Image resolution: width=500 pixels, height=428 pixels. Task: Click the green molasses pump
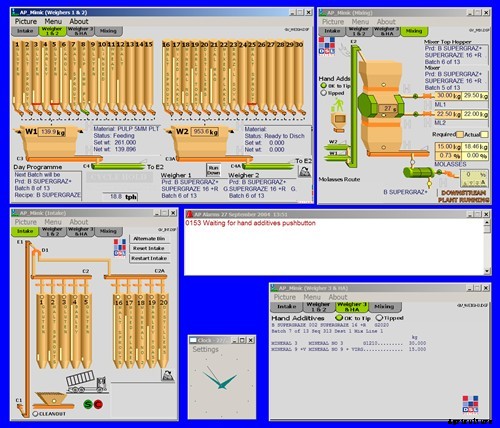tap(419, 172)
